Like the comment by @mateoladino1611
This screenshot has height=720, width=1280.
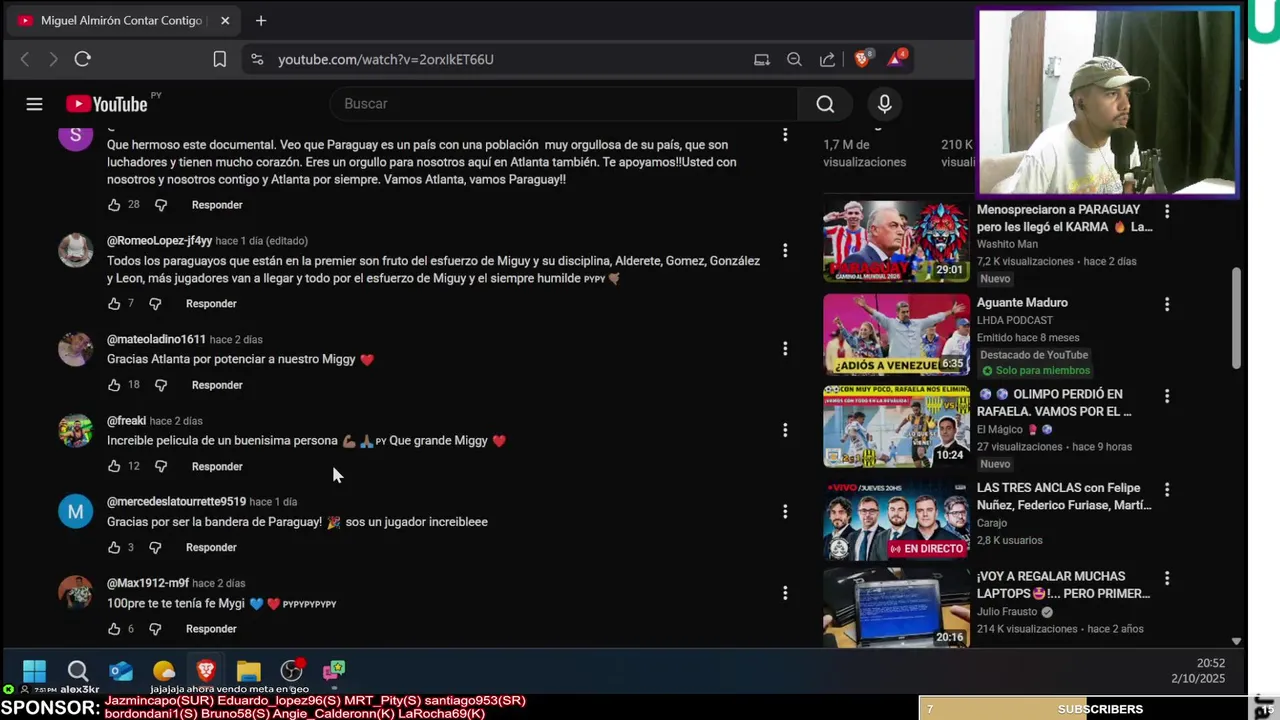[x=113, y=385]
